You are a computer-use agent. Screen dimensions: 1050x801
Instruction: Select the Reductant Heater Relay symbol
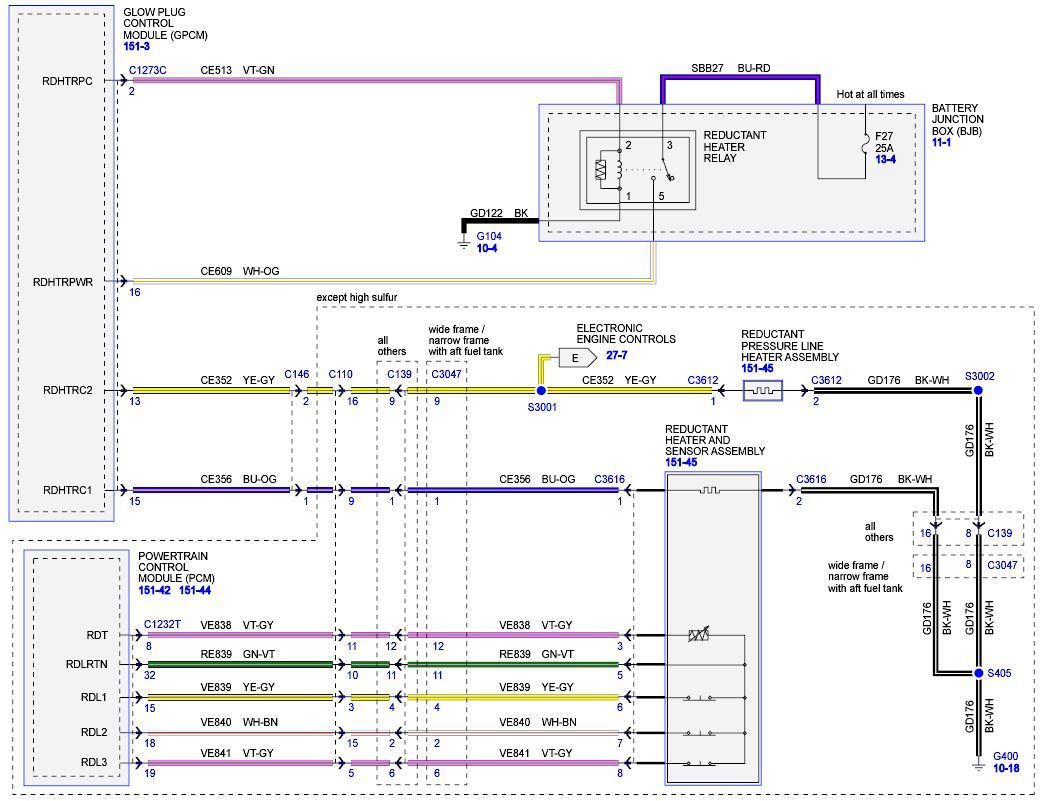coord(640,168)
